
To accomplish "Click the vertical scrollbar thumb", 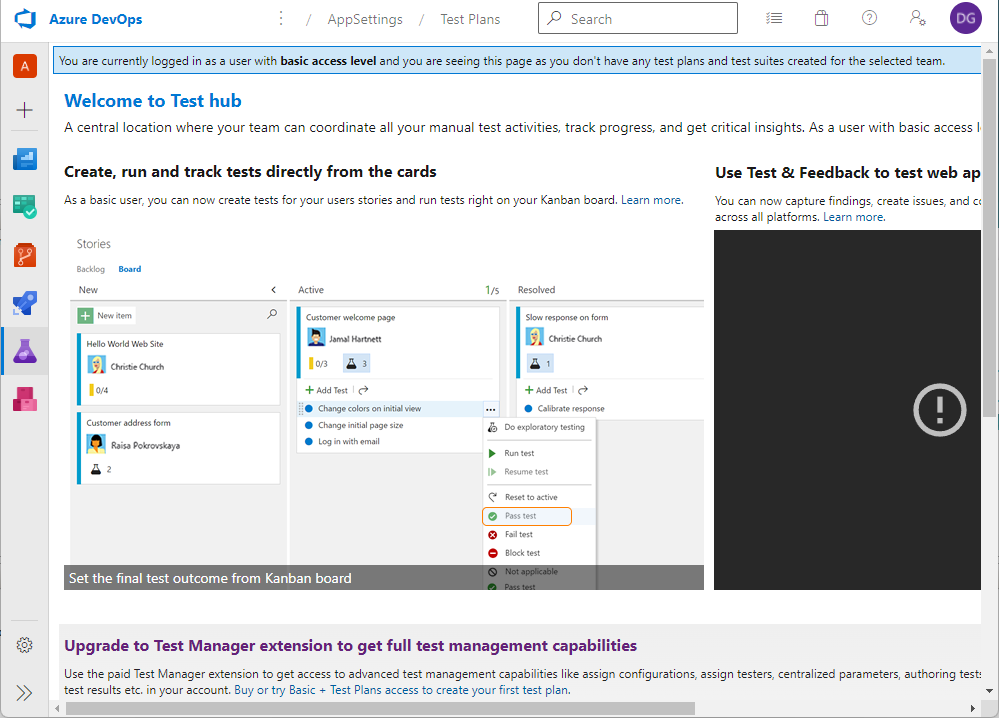I will pyautogui.click(x=989, y=237).
